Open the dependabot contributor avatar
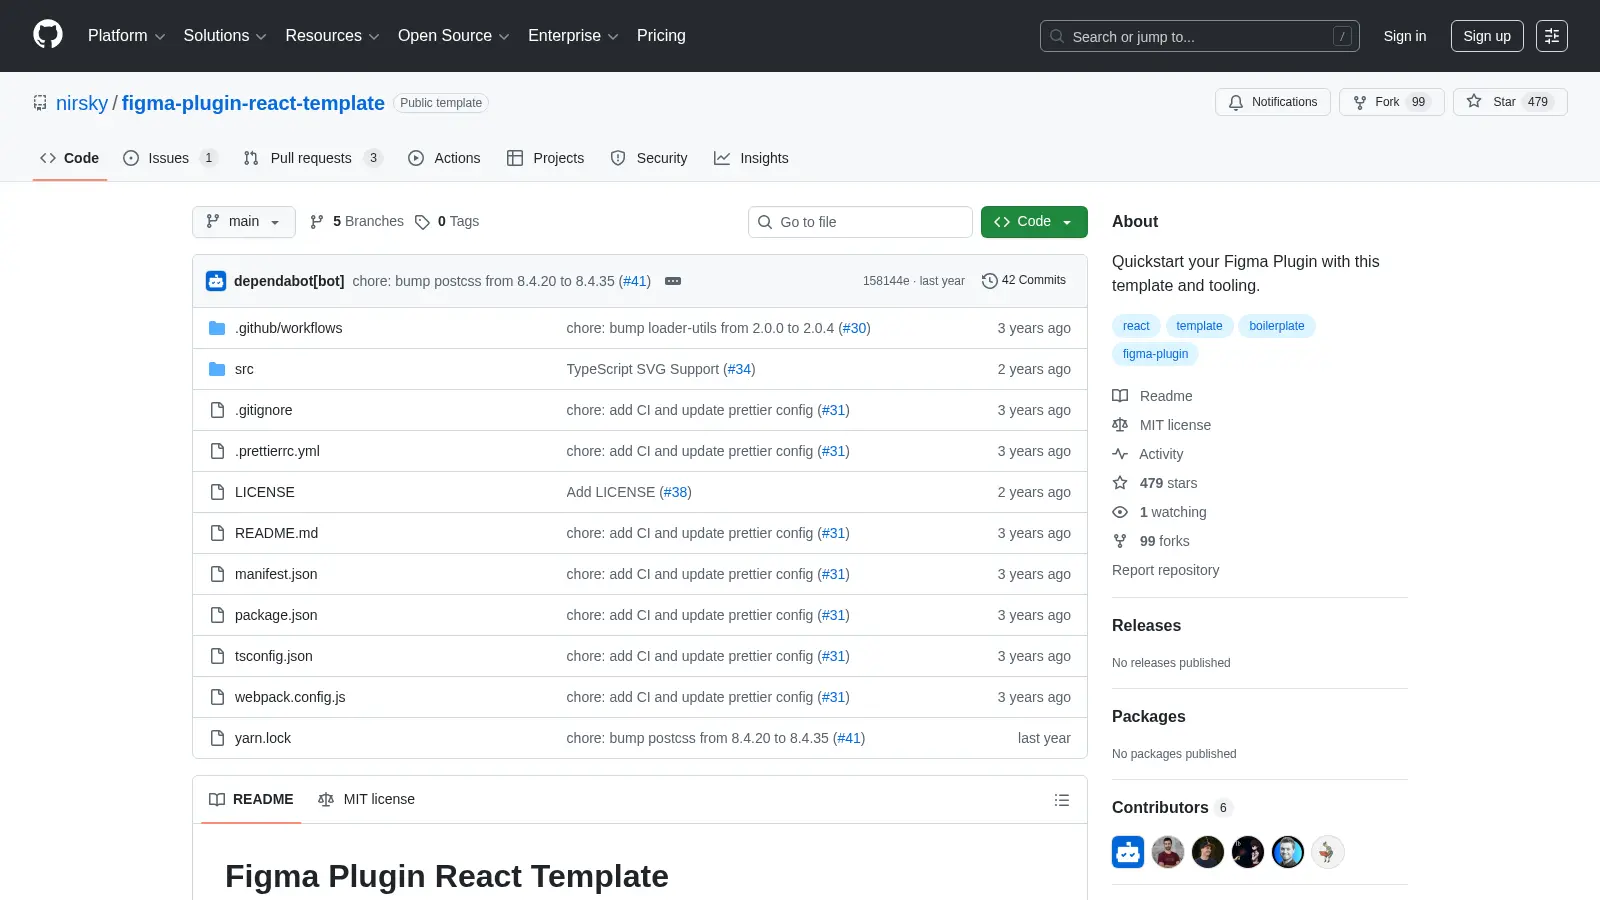The height and width of the screenshot is (900, 1600). (x=1128, y=852)
